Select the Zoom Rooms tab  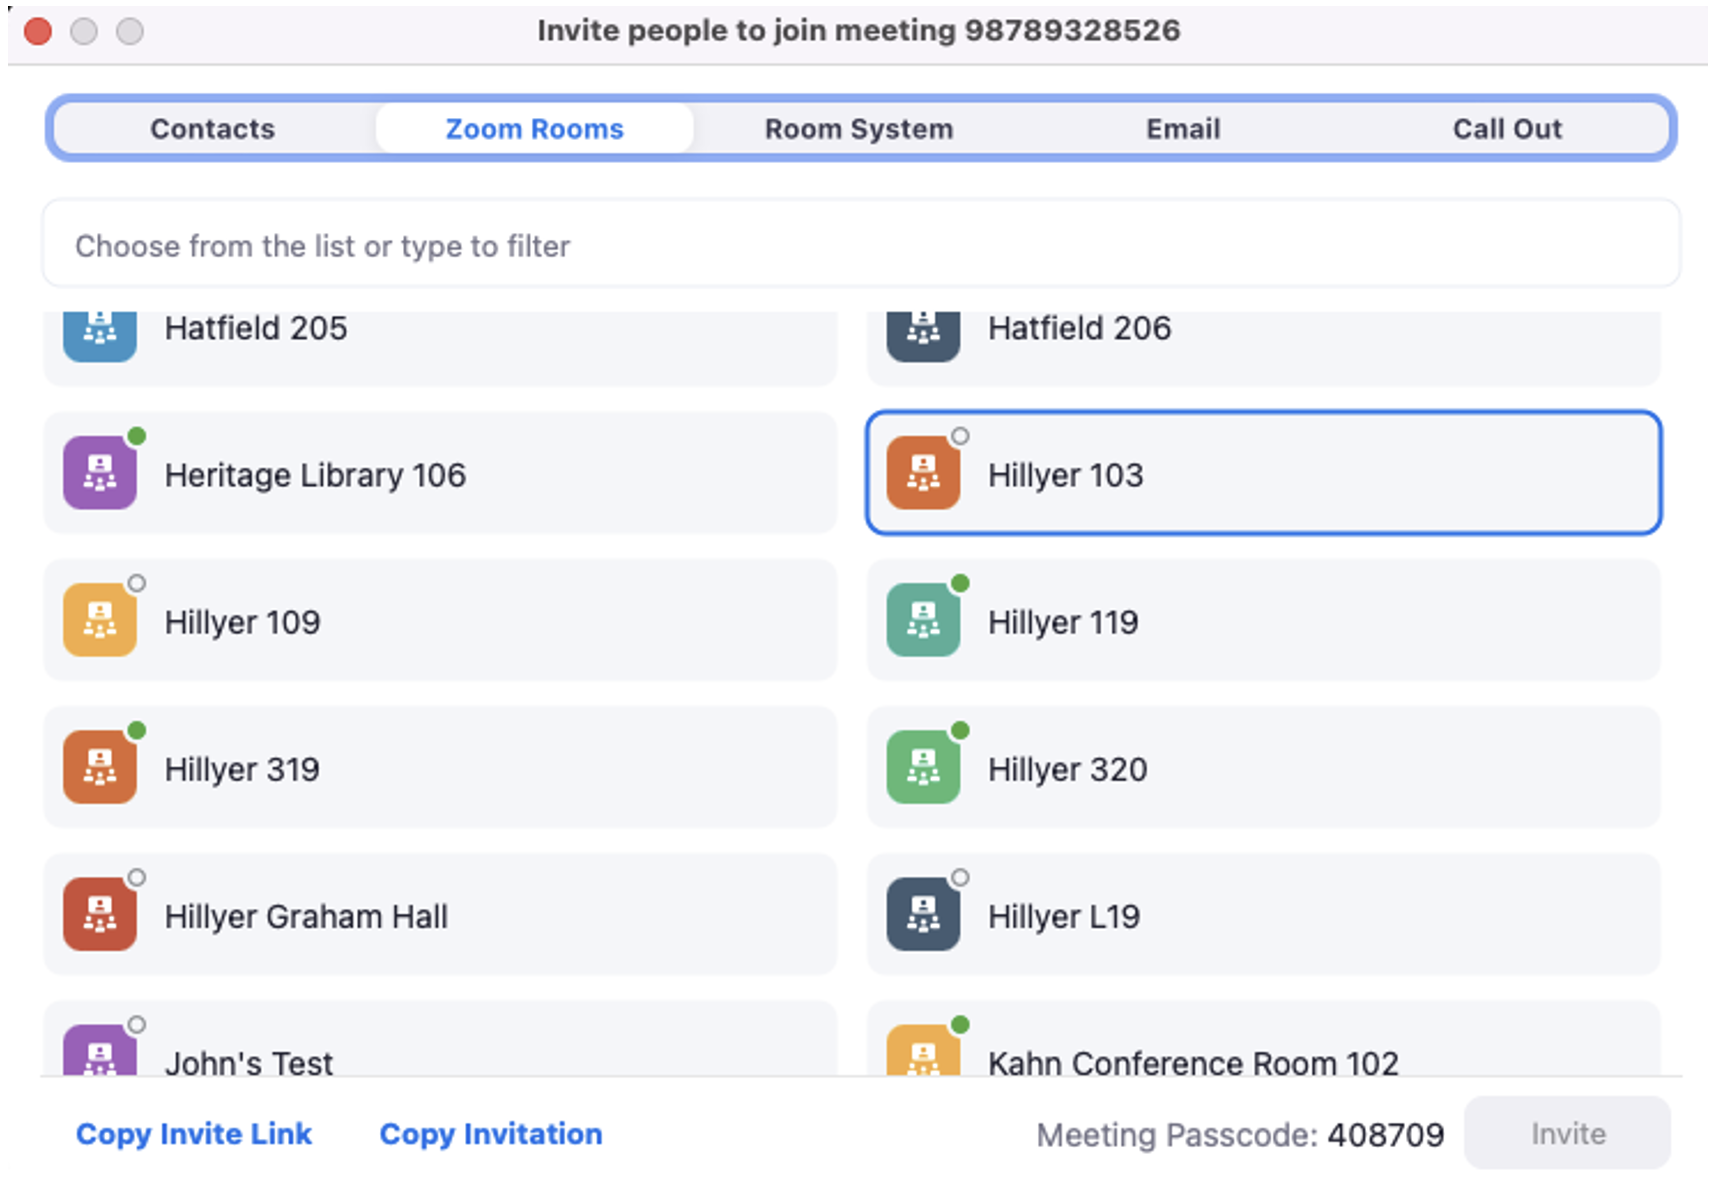click(x=535, y=129)
